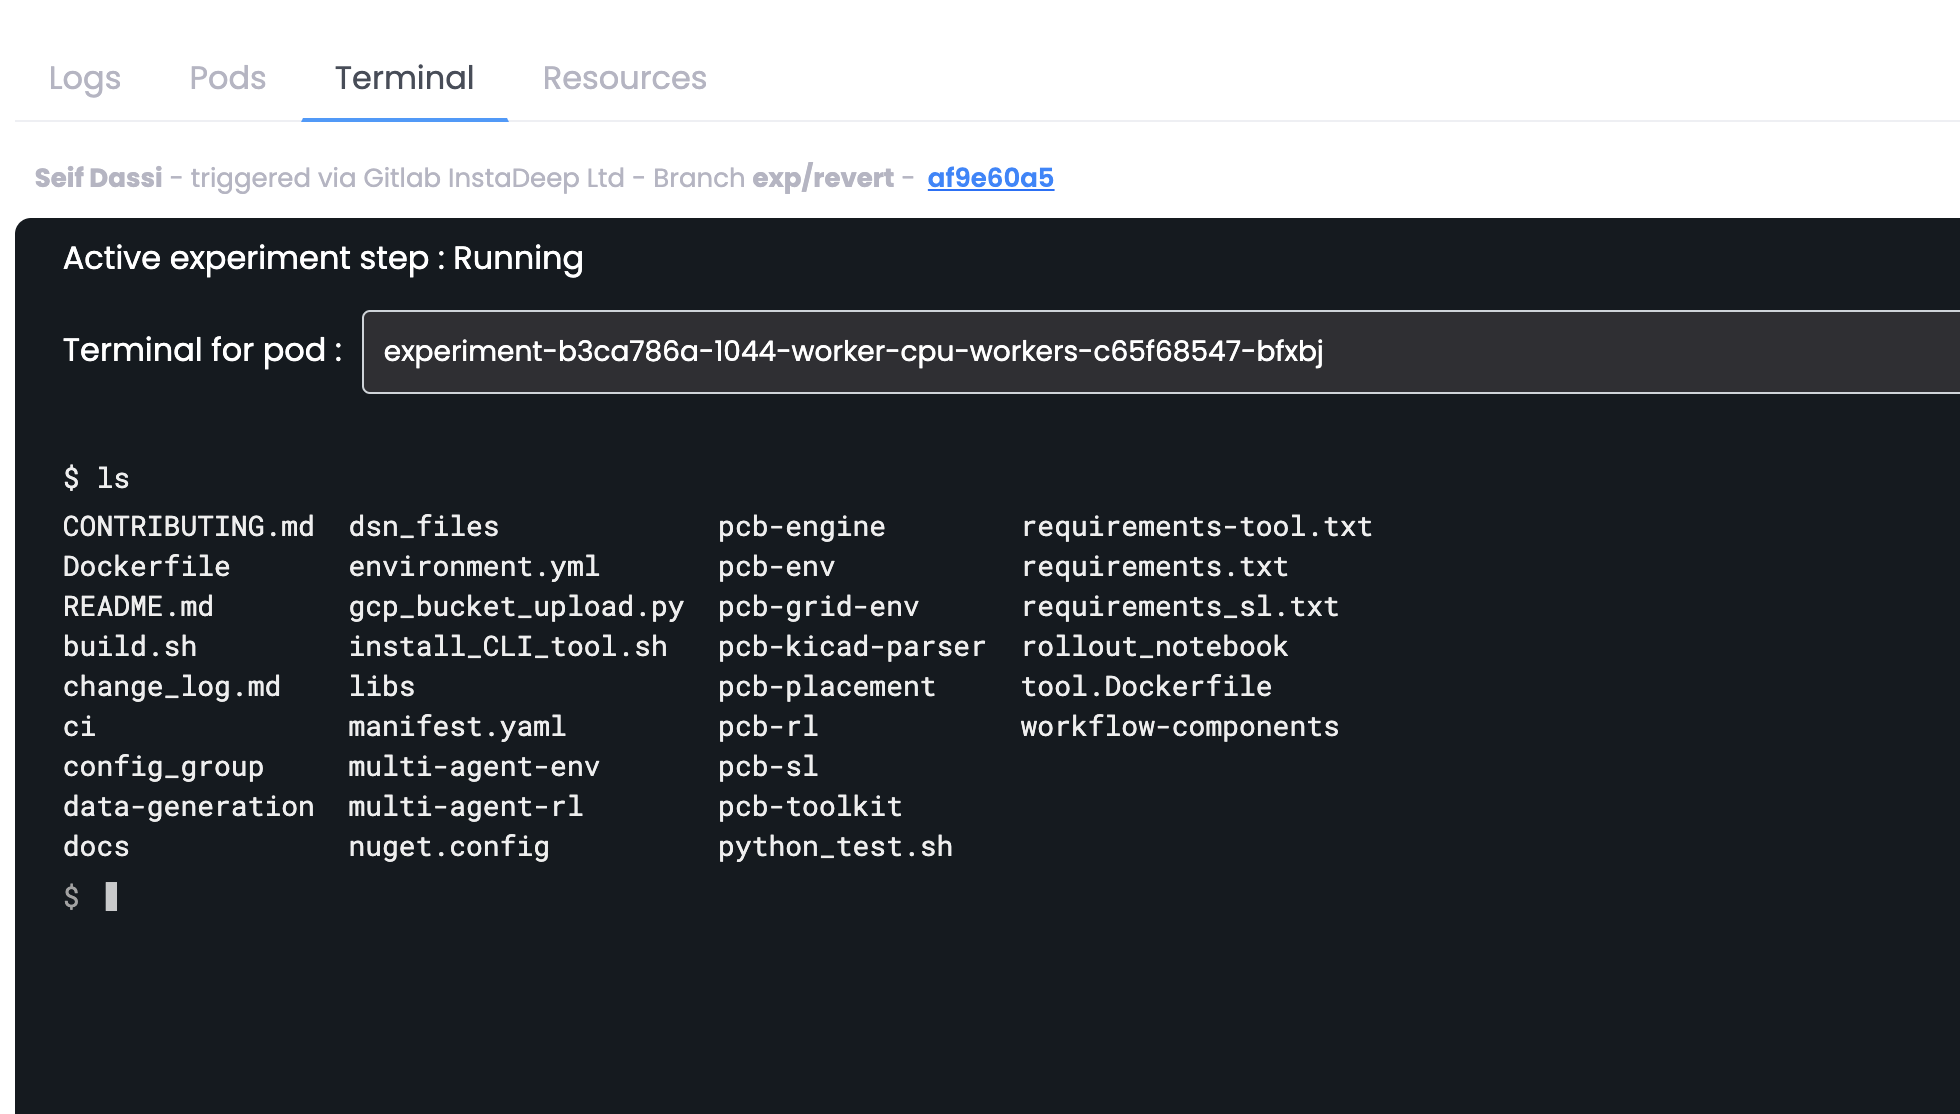Screen dimensions: 1960x1114
Task: Click 'requirements.txt' file name
Action: click(1155, 566)
